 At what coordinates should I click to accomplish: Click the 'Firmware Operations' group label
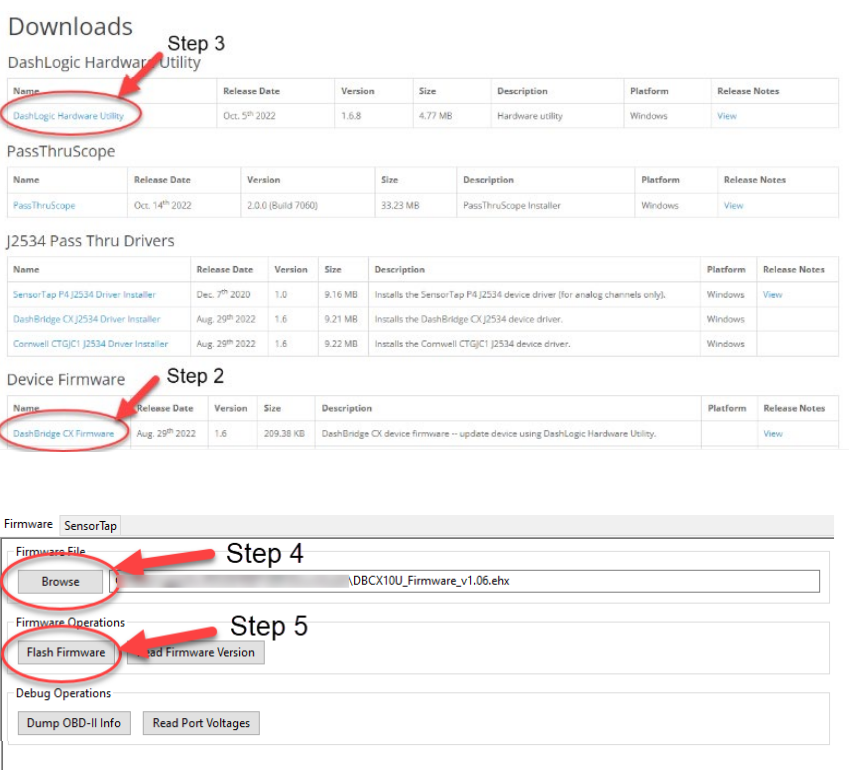(71, 623)
